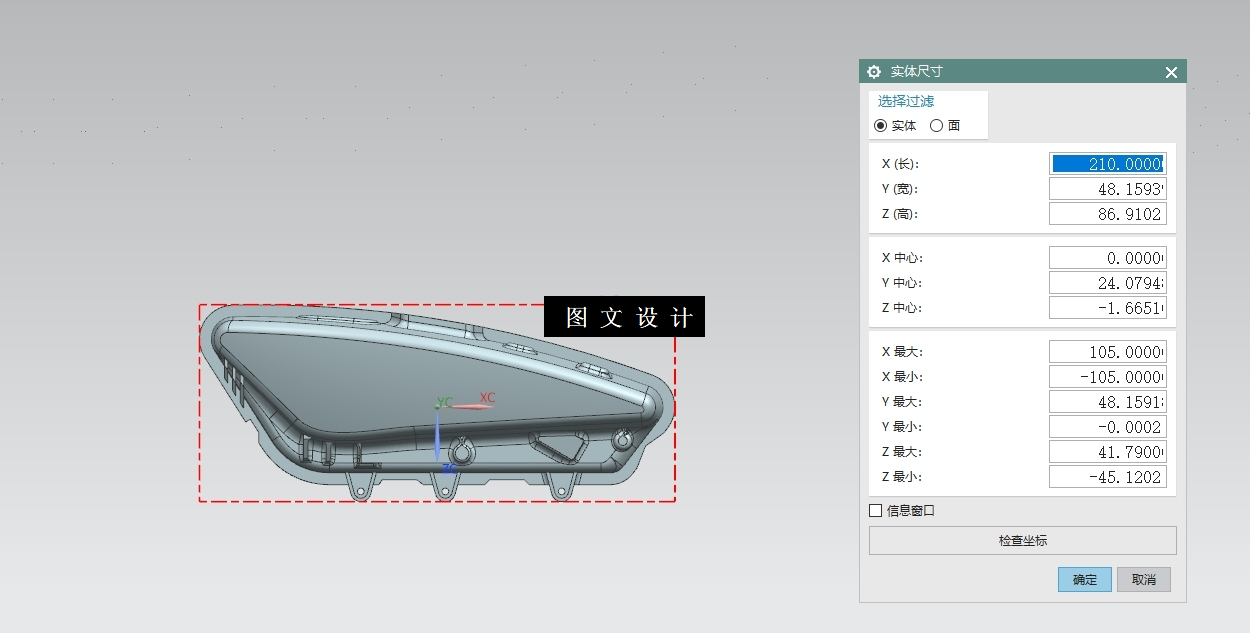Screen dimensions: 1250x633
Task: Click the Y 中心 value field
Action: [x=1107, y=283]
